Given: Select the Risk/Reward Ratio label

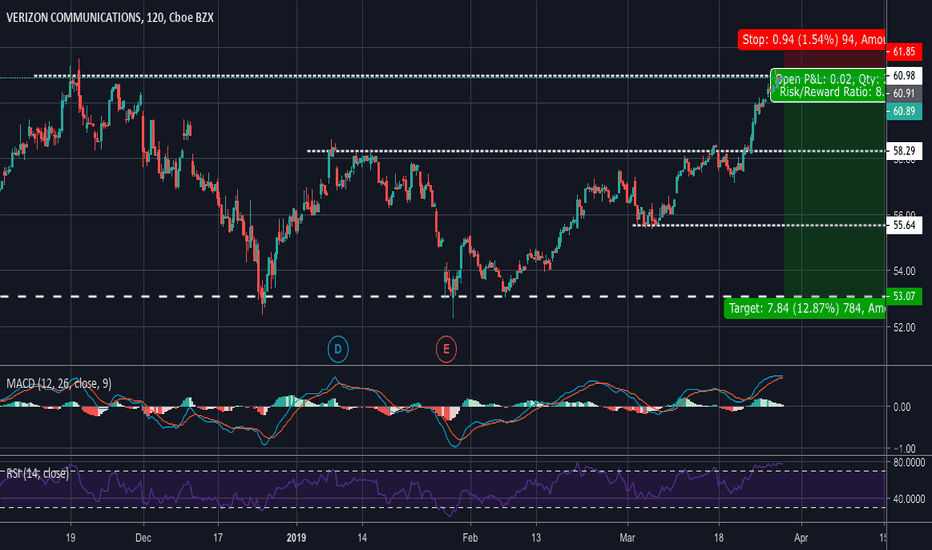Looking at the screenshot, I should tap(830, 92).
